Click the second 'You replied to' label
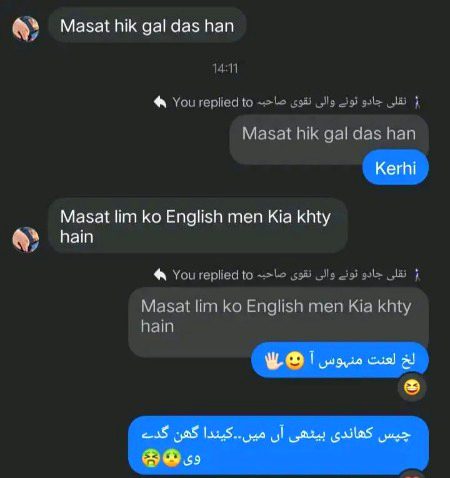The width and height of the screenshot is (450, 478). (213, 275)
